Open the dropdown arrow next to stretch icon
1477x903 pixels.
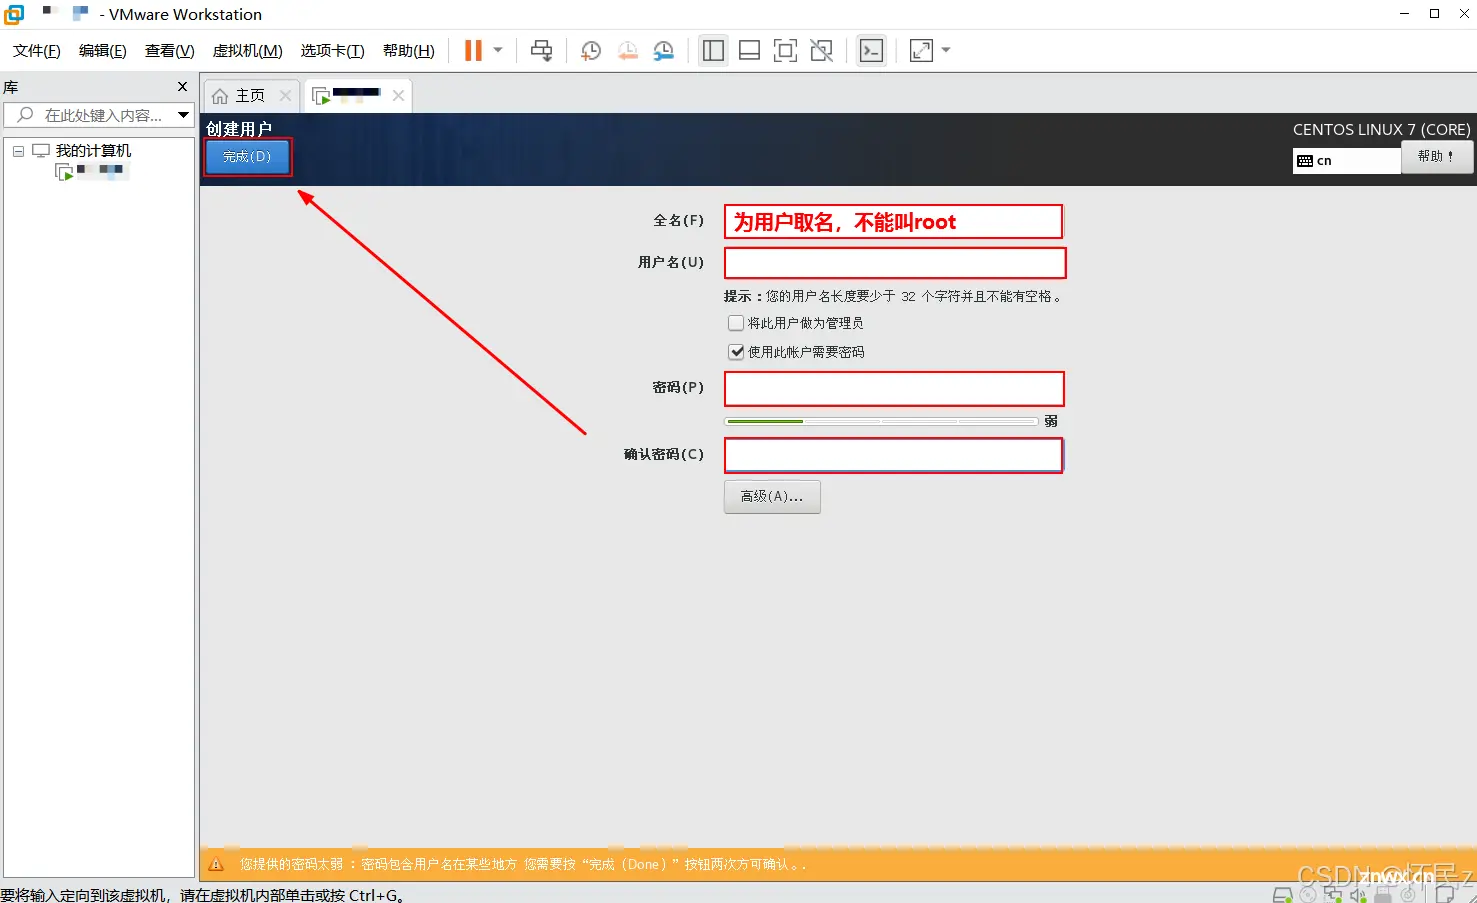(946, 50)
